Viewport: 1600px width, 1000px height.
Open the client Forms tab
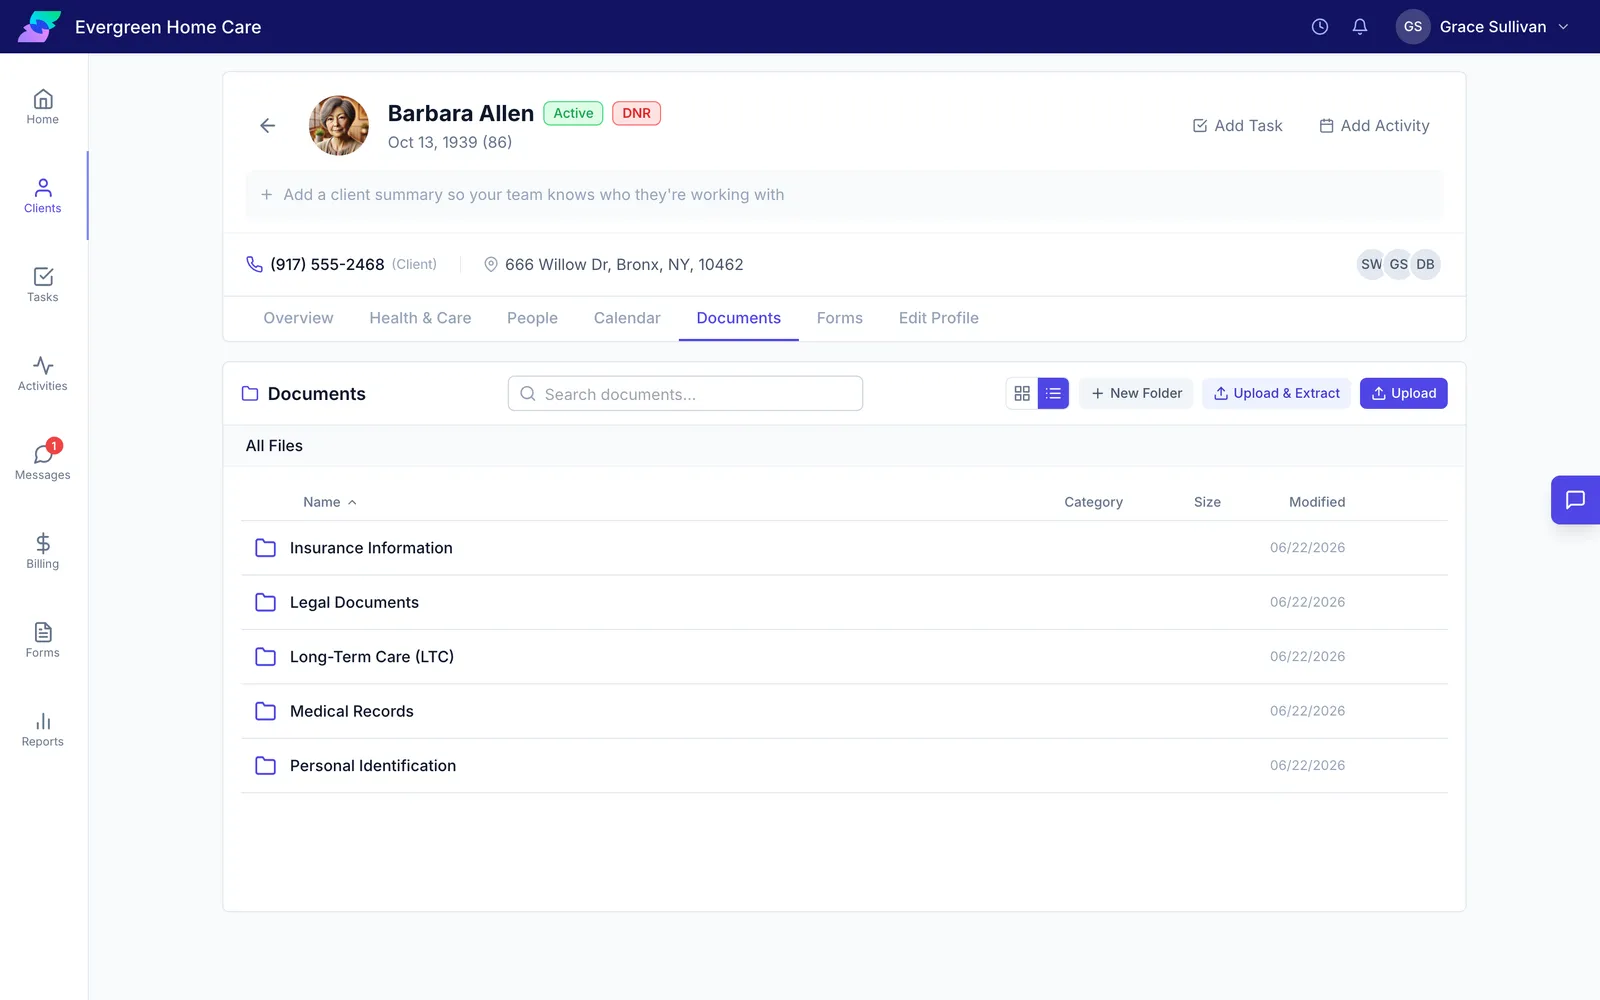pos(839,318)
